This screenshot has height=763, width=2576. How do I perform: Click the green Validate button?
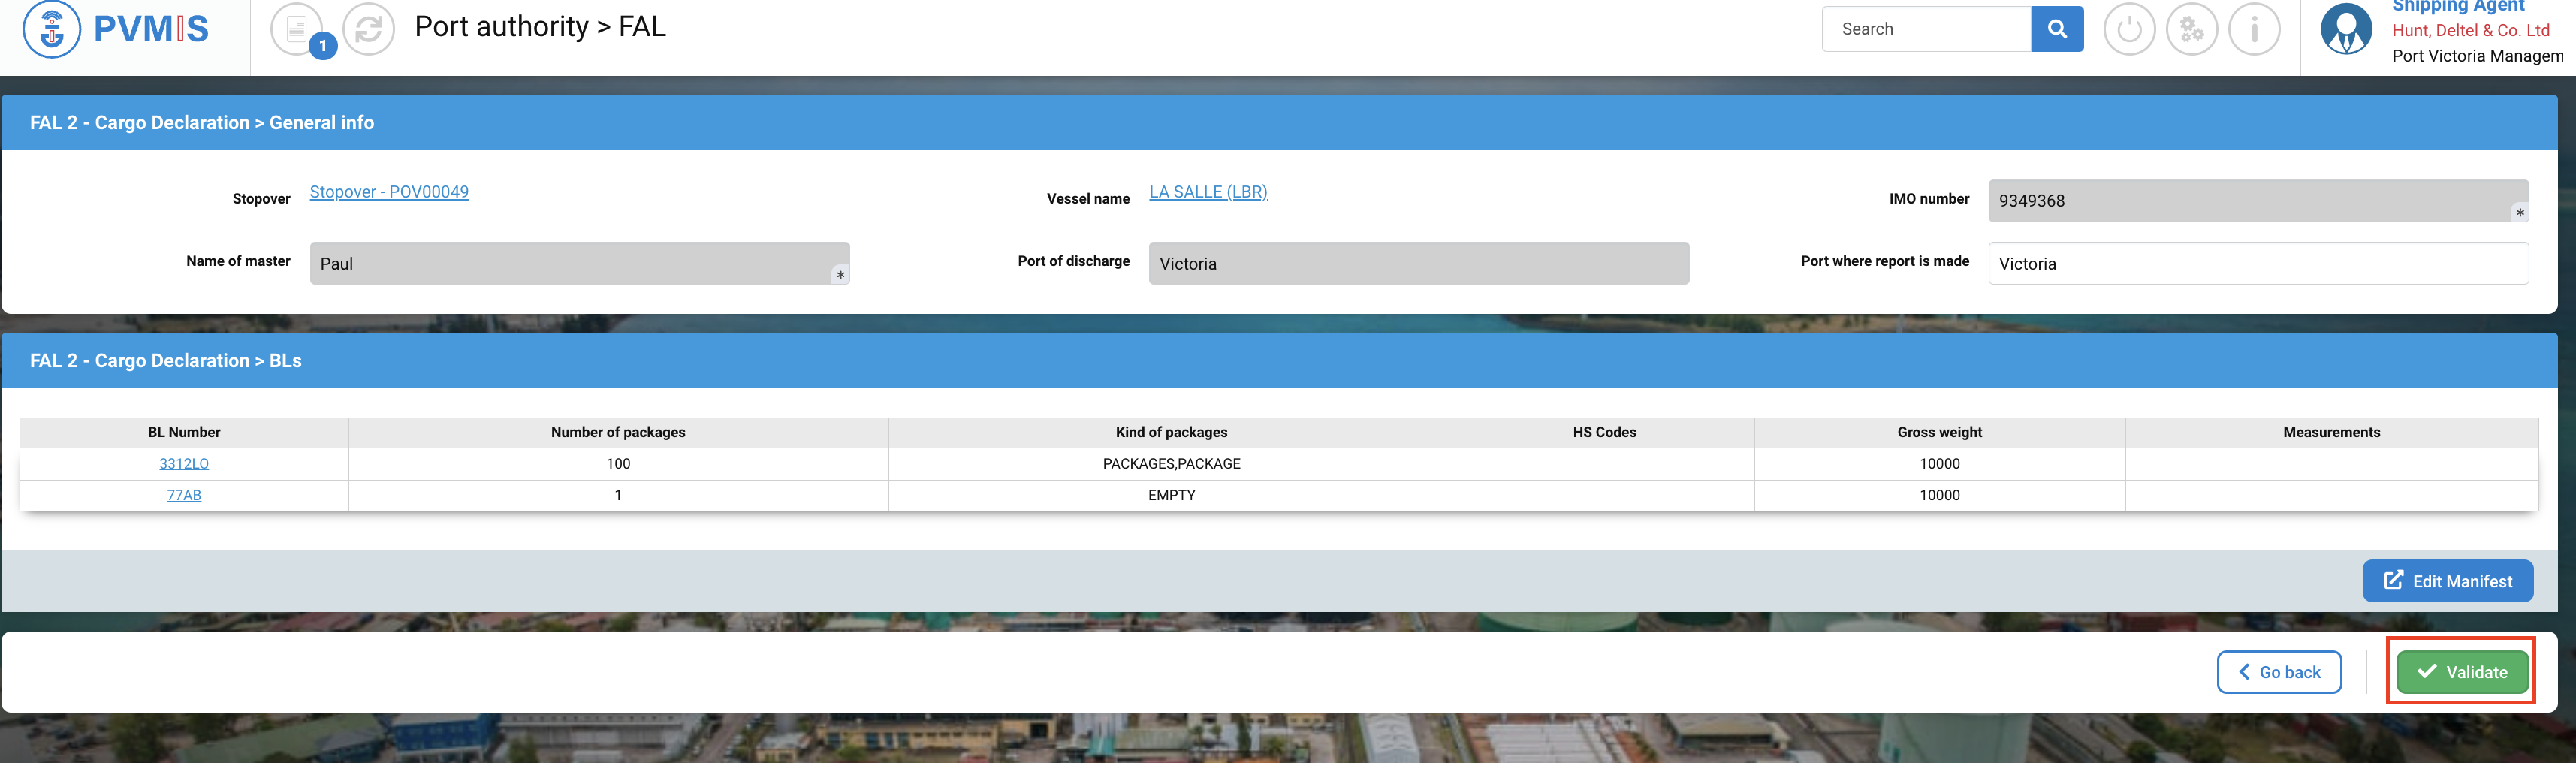[x=2461, y=672]
